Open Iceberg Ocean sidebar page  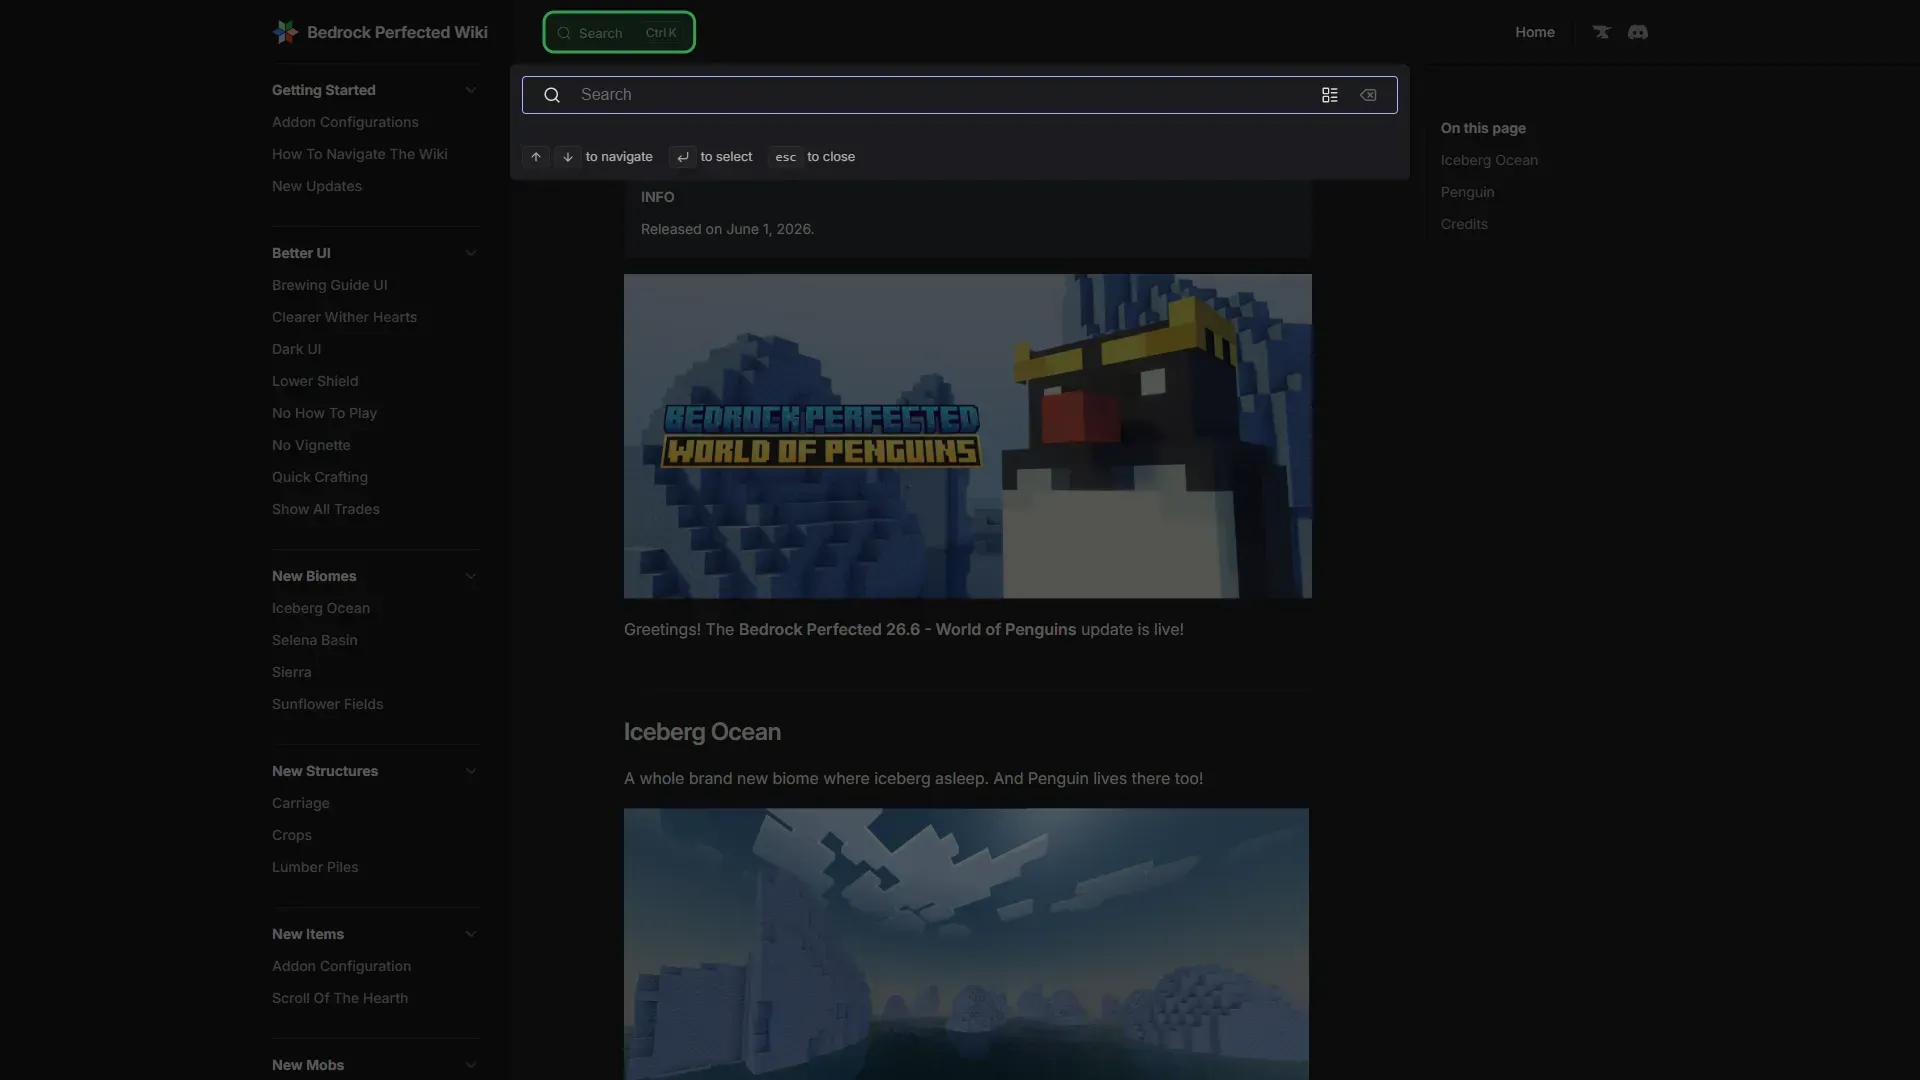321,608
